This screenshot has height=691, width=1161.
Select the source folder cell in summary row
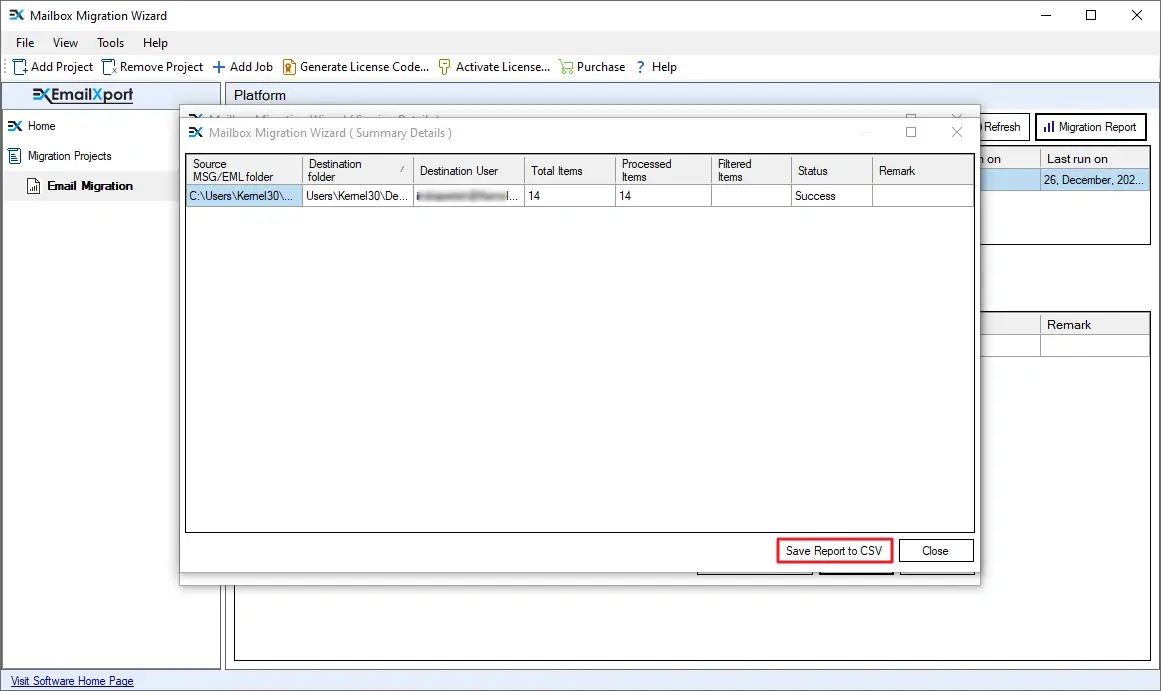point(244,196)
